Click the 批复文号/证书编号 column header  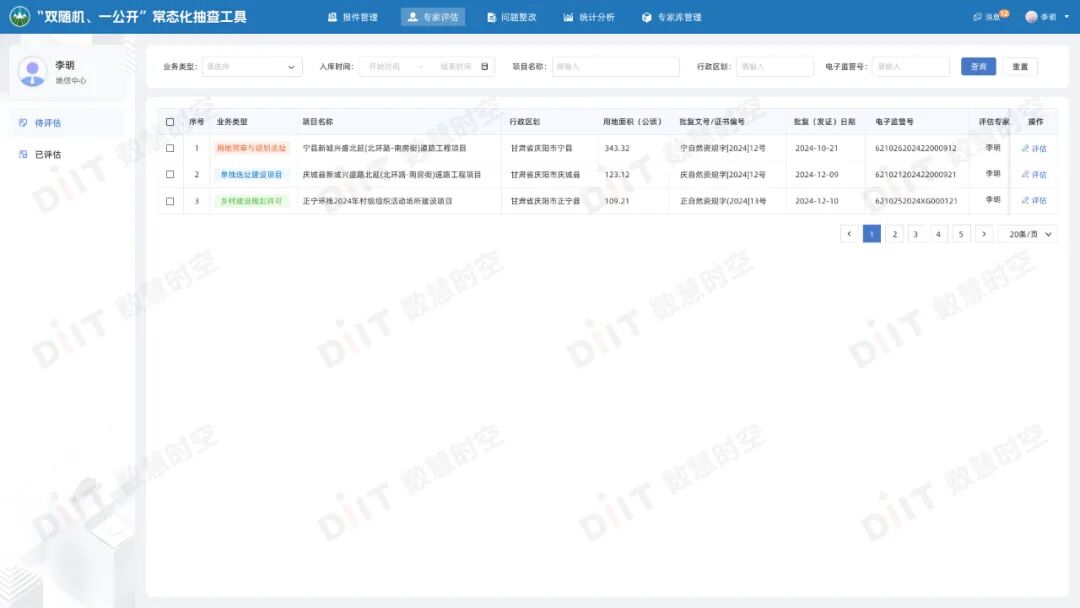pyautogui.click(x=712, y=122)
